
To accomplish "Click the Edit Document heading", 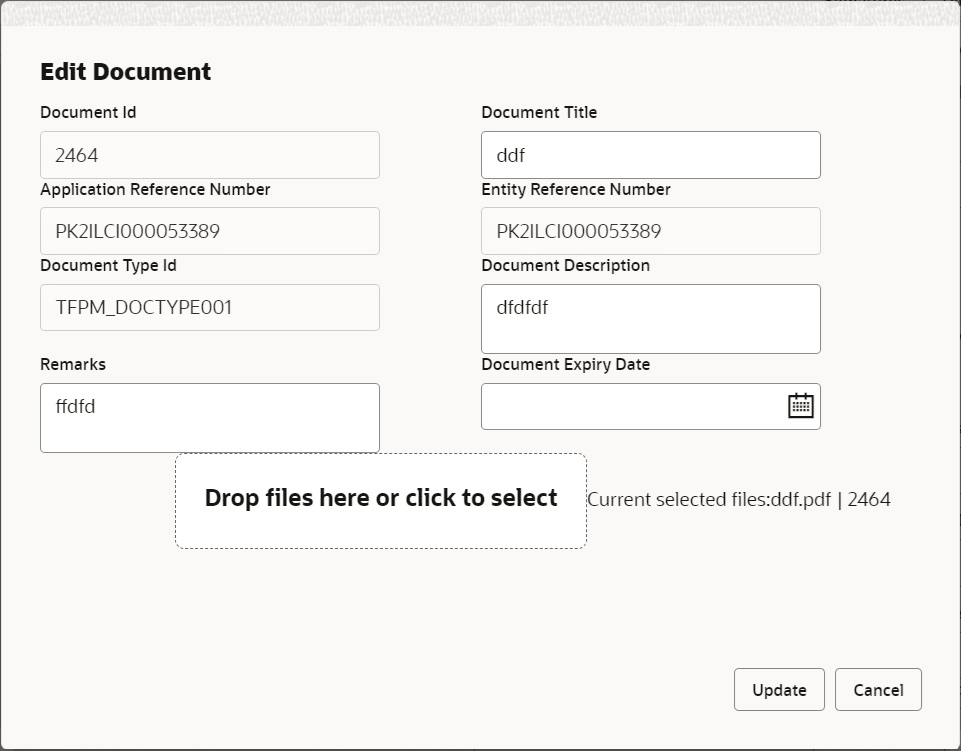I will (x=125, y=71).
